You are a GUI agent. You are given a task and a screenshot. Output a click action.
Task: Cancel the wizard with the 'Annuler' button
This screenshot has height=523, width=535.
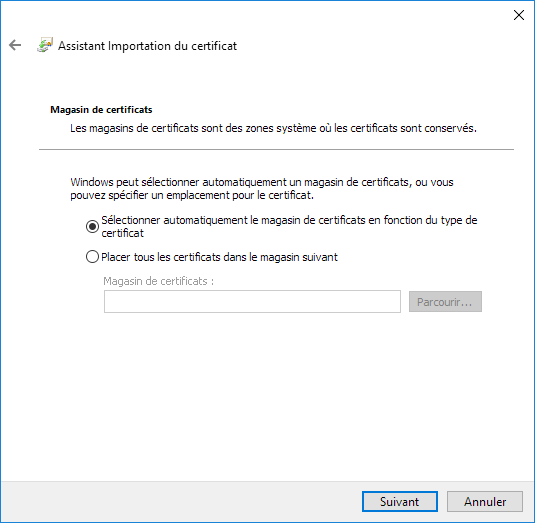click(x=485, y=502)
